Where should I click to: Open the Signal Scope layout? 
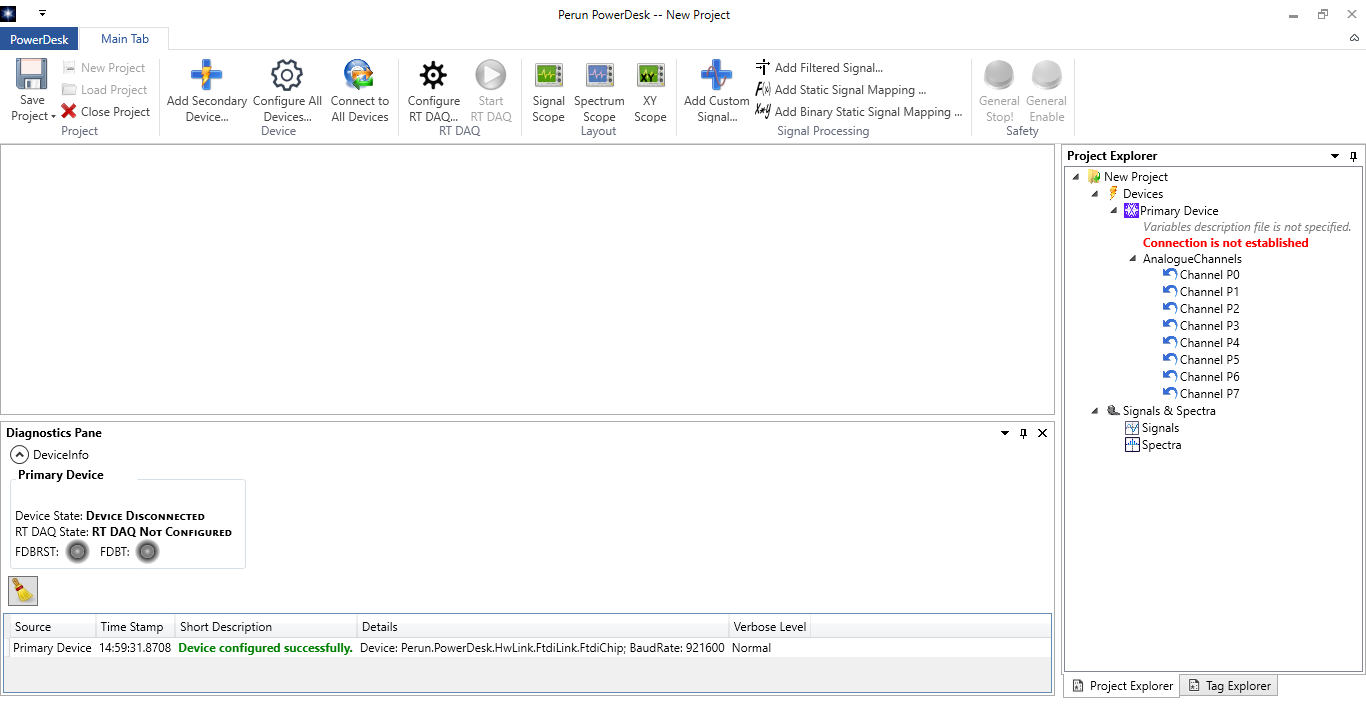point(548,75)
